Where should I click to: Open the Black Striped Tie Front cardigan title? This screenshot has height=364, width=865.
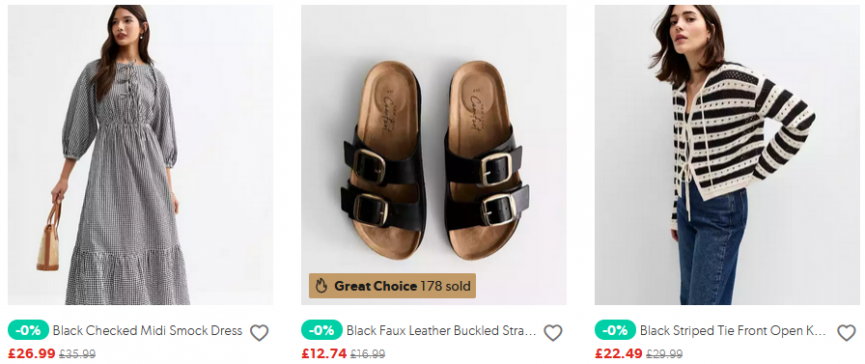733,331
